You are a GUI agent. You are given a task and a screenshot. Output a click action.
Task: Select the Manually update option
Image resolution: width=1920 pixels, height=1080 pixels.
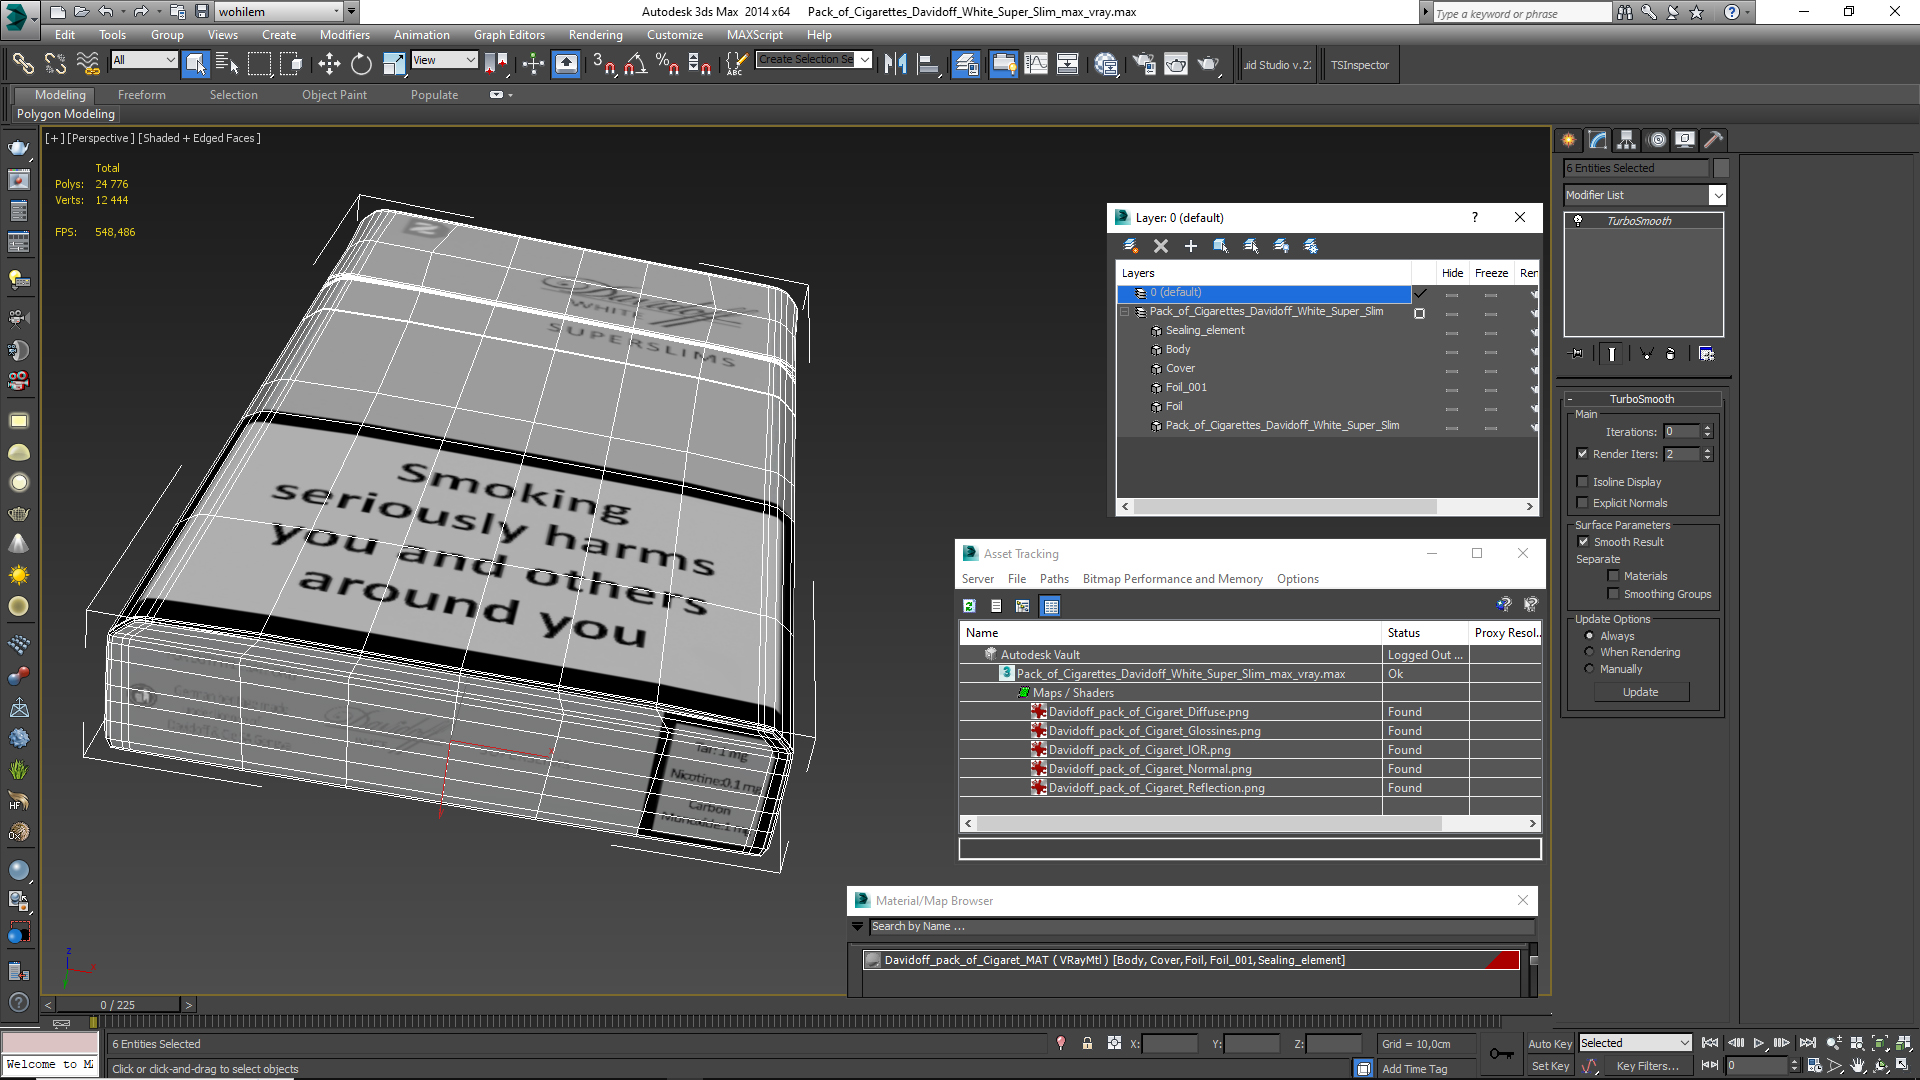(1589, 669)
